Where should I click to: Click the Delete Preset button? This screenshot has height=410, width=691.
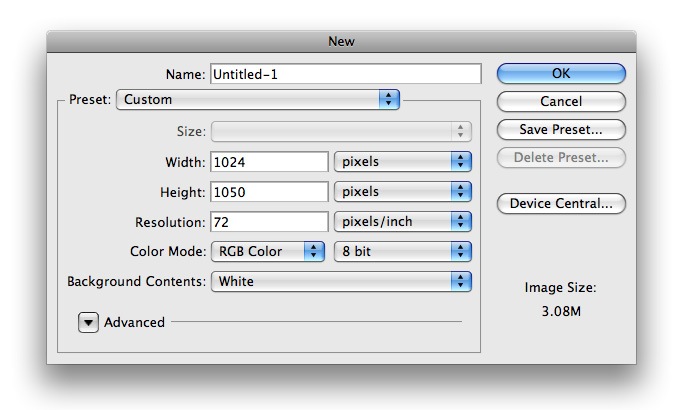[x=561, y=157]
